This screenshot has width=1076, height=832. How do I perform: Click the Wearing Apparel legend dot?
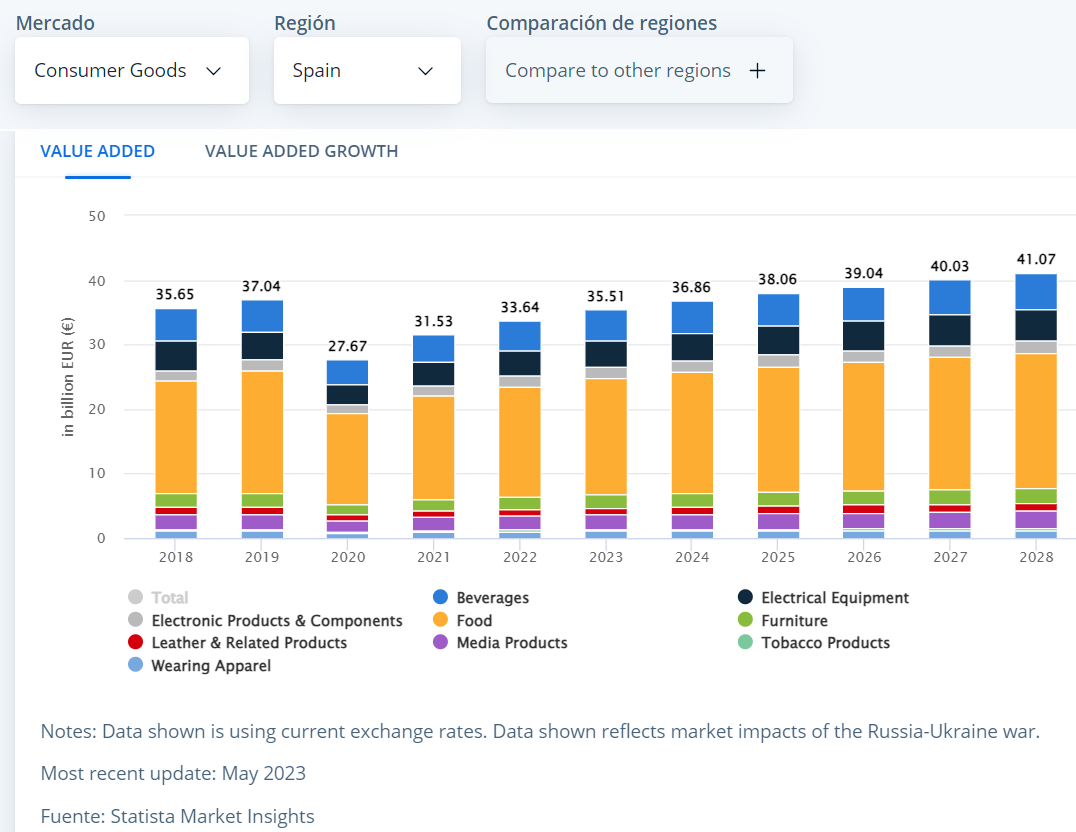point(135,665)
